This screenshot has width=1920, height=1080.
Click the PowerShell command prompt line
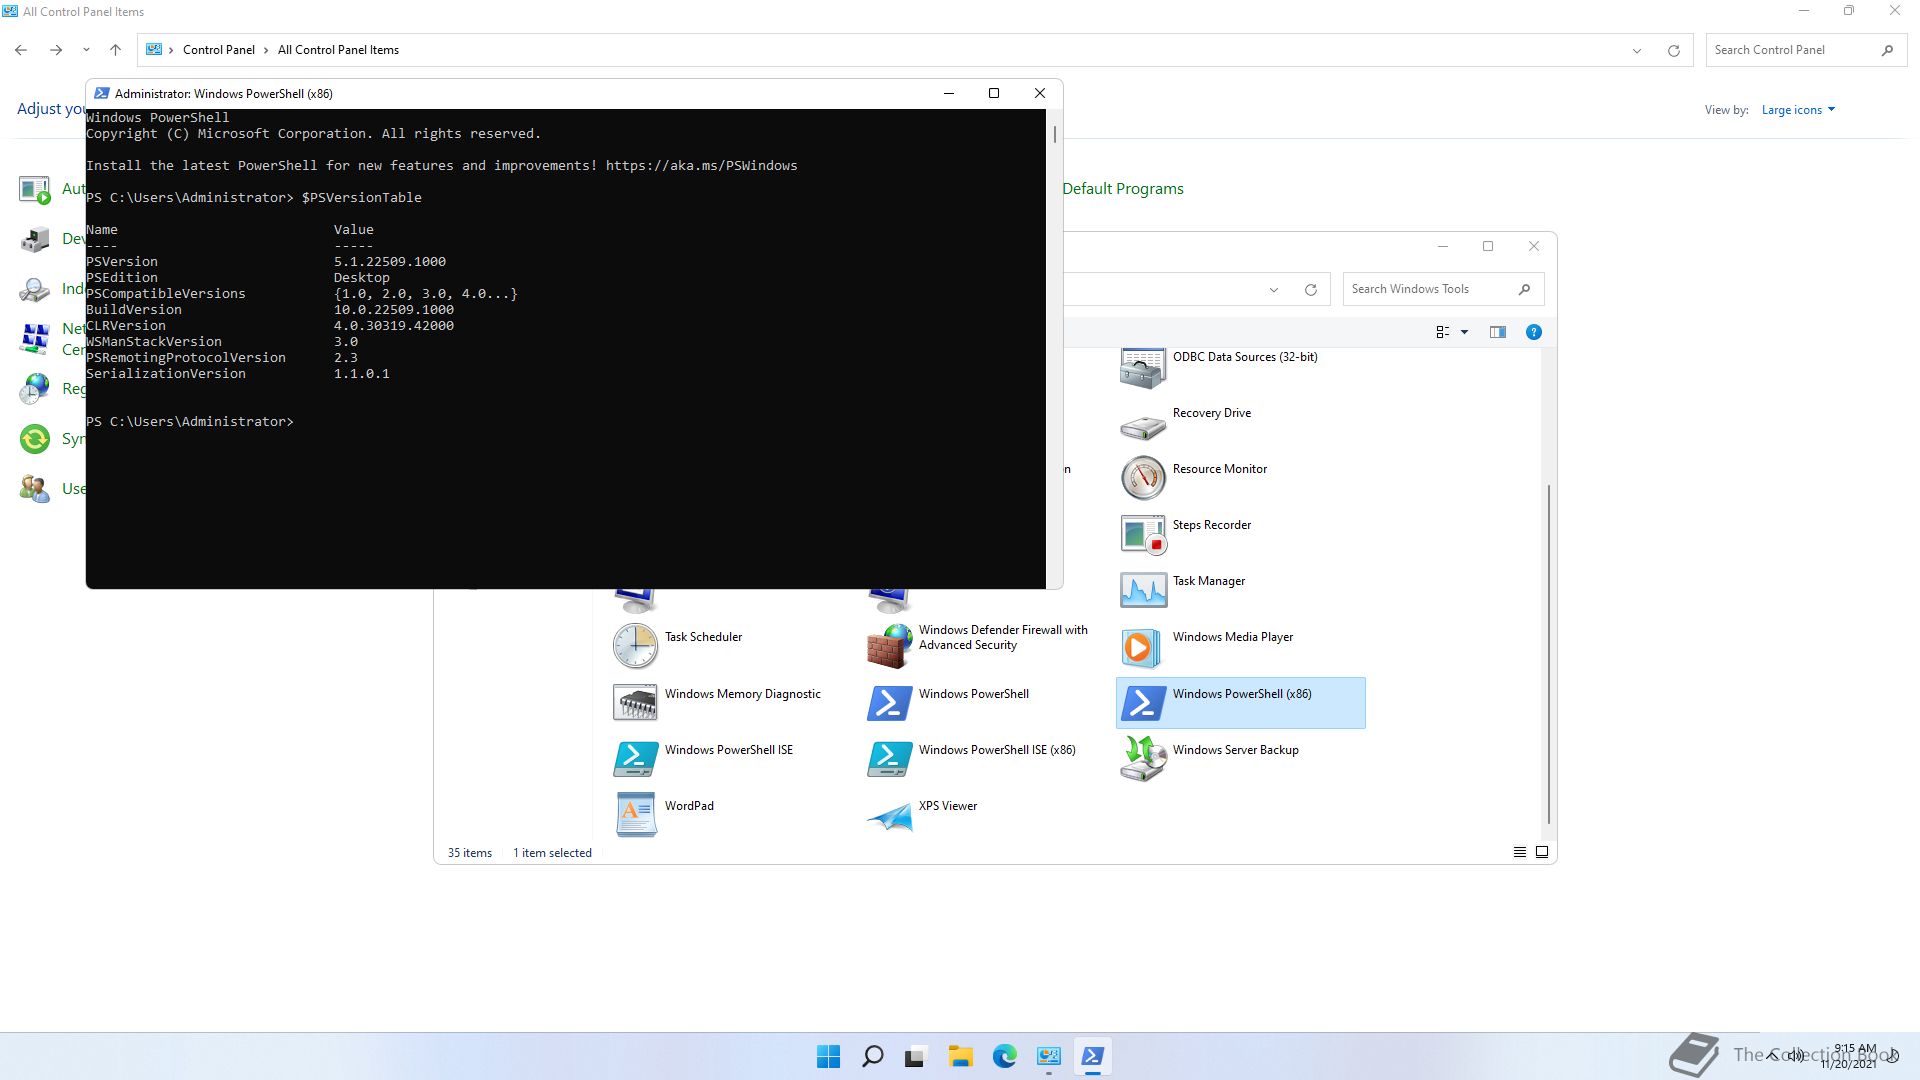190,422
